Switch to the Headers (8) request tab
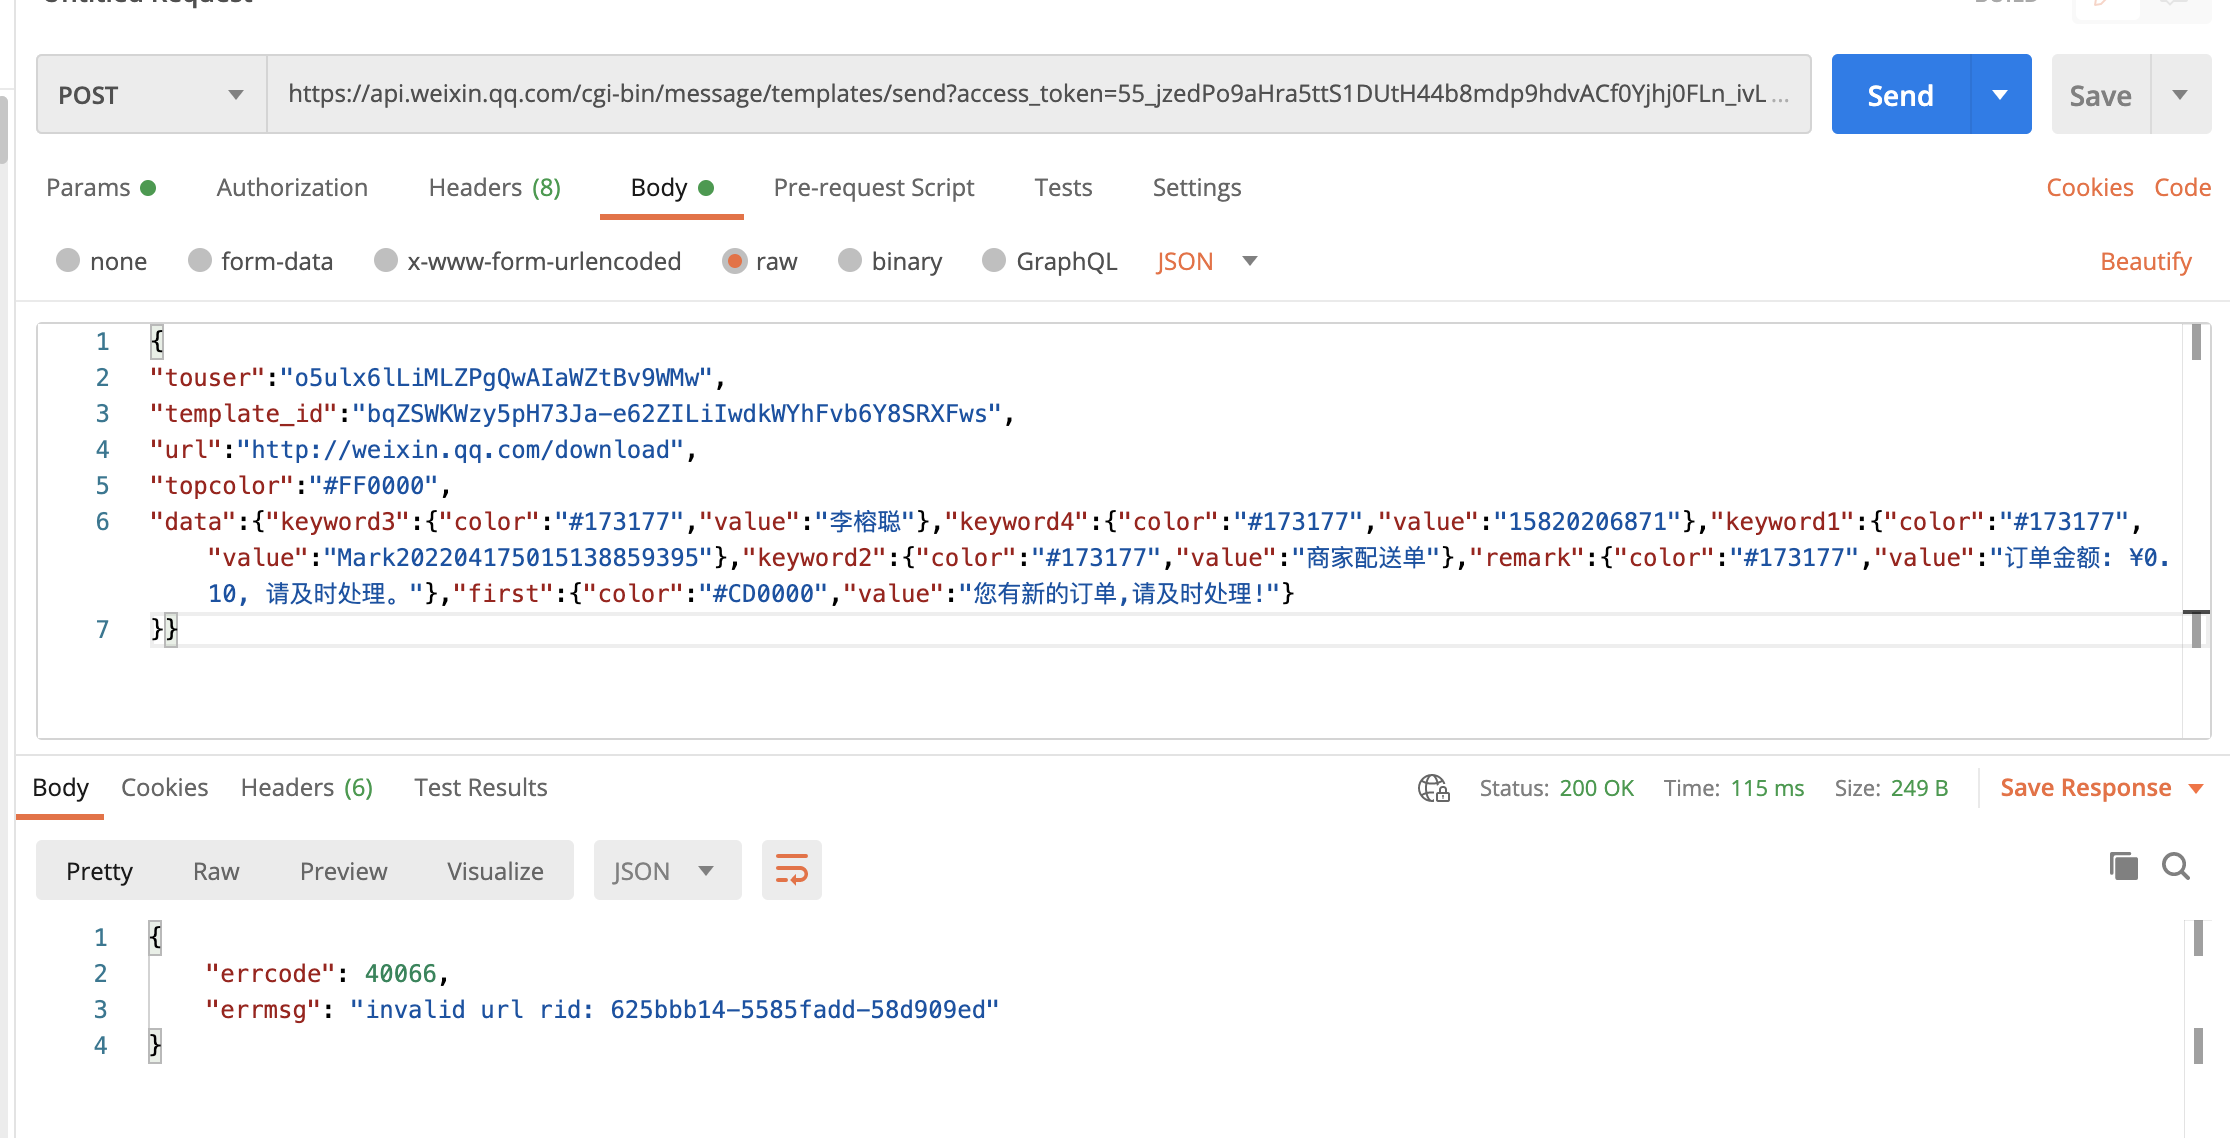Image resolution: width=2230 pixels, height=1138 pixels. [494, 188]
